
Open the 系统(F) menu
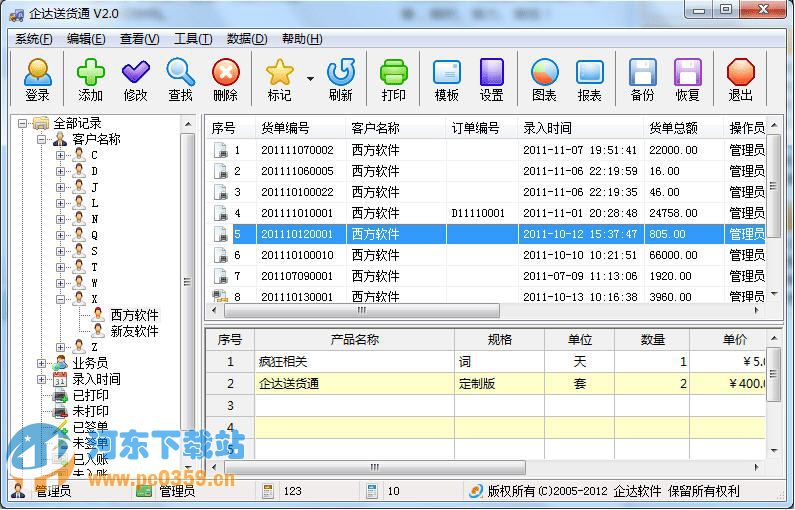pos(34,39)
